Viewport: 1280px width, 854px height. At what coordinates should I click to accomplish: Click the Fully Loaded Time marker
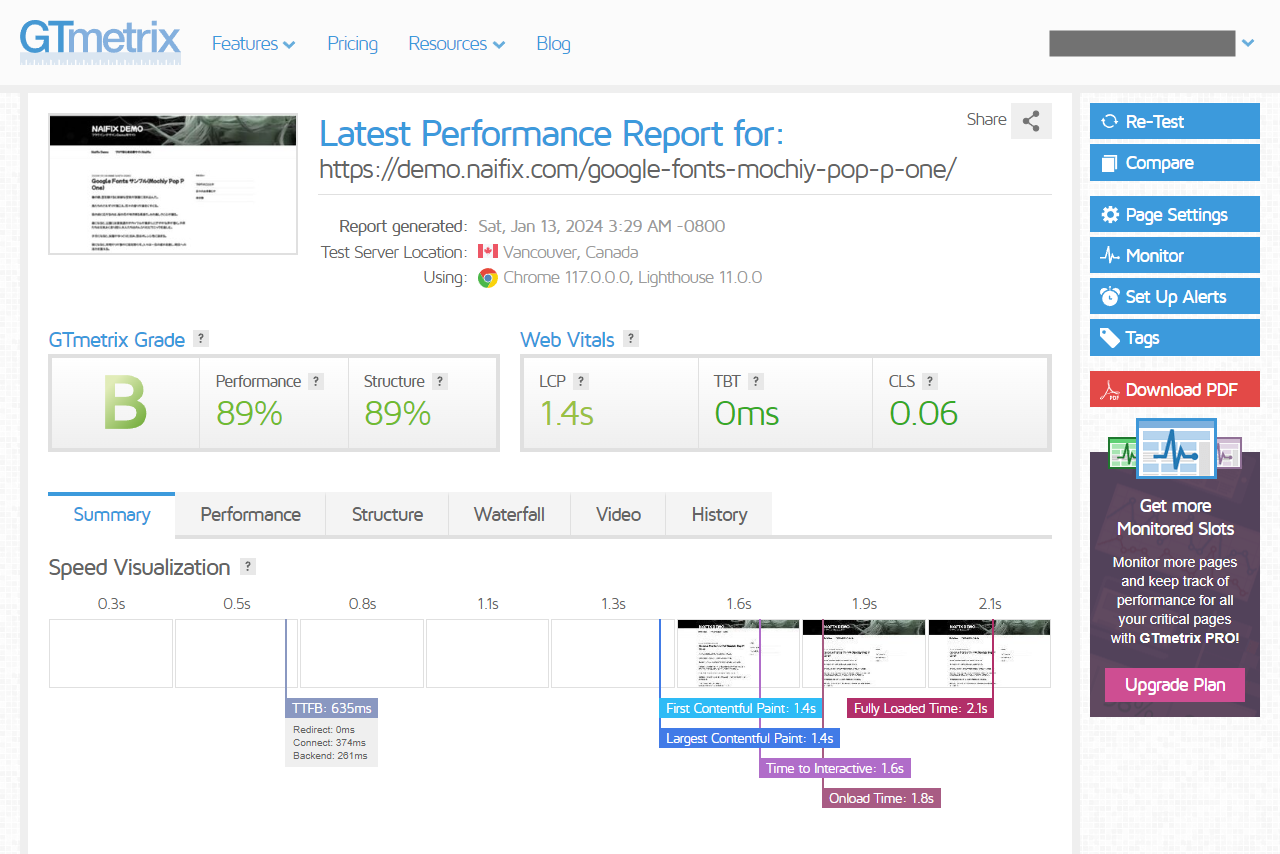point(920,708)
